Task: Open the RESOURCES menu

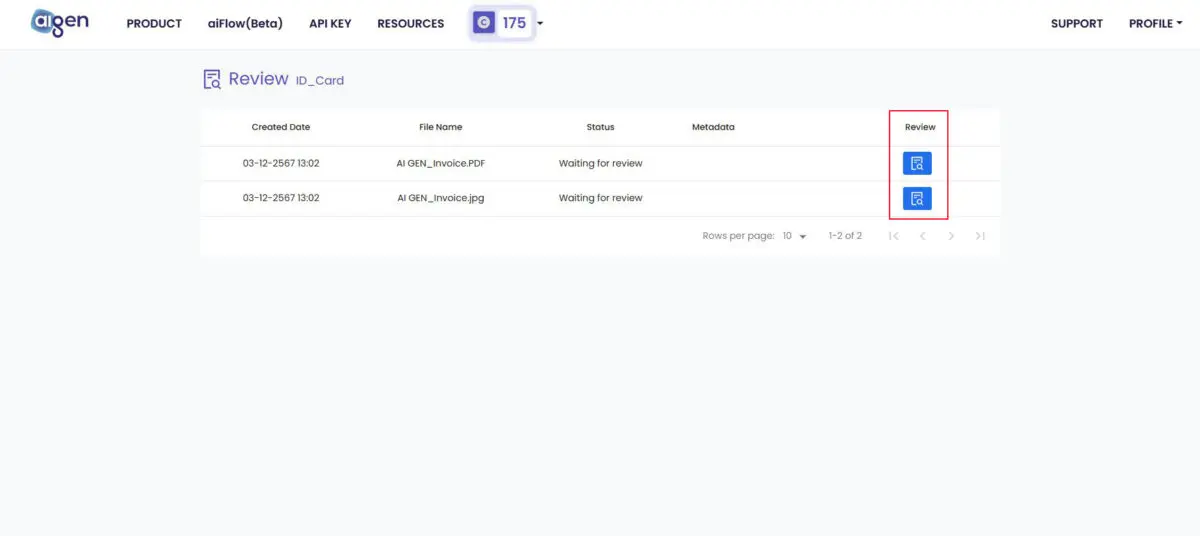Action: click(x=410, y=23)
